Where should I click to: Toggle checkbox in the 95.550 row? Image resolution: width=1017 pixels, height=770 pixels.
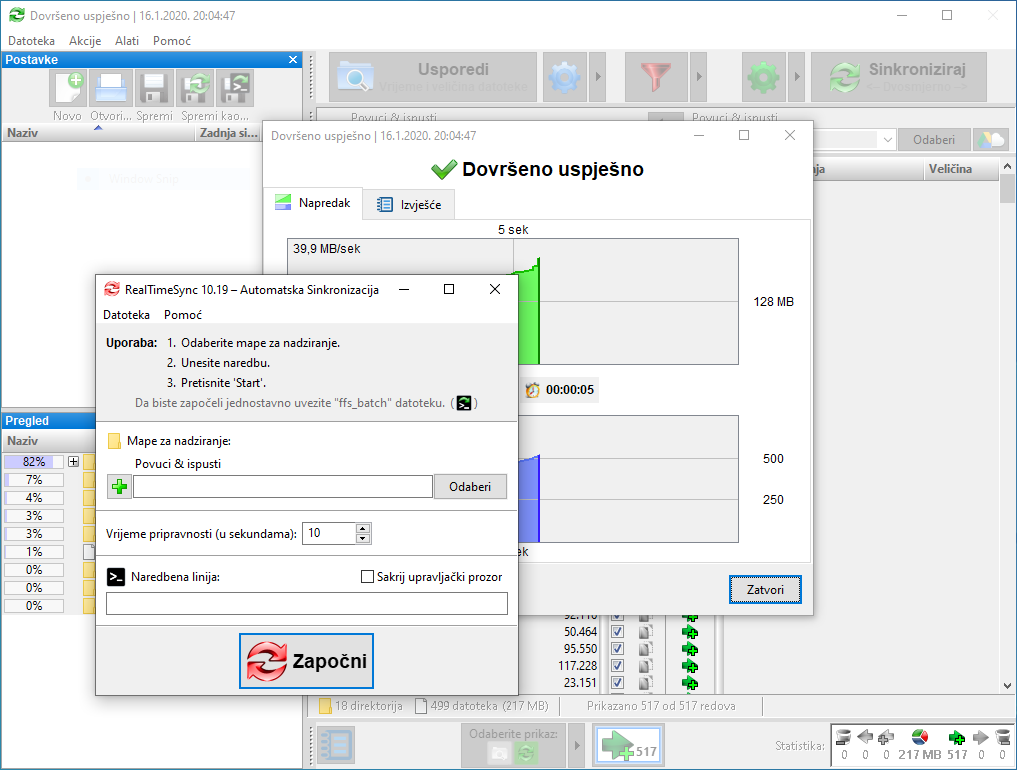[x=617, y=649]
